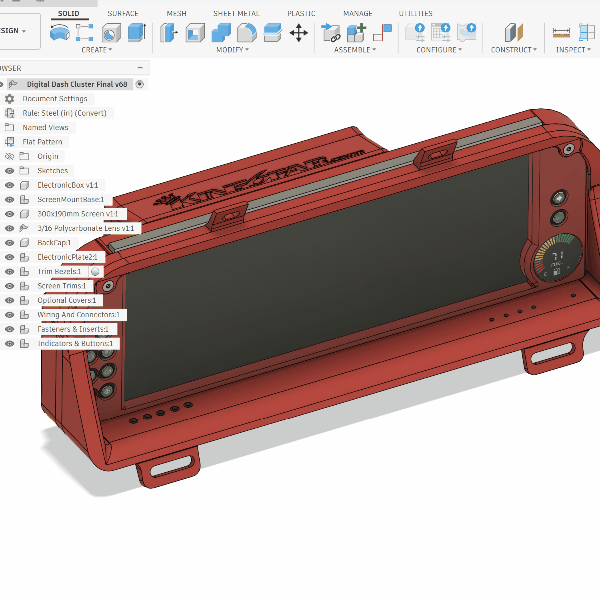Activate the Move/Copy arrows tool
Viewport: 600px width, 600px height.
coord(299,33)
